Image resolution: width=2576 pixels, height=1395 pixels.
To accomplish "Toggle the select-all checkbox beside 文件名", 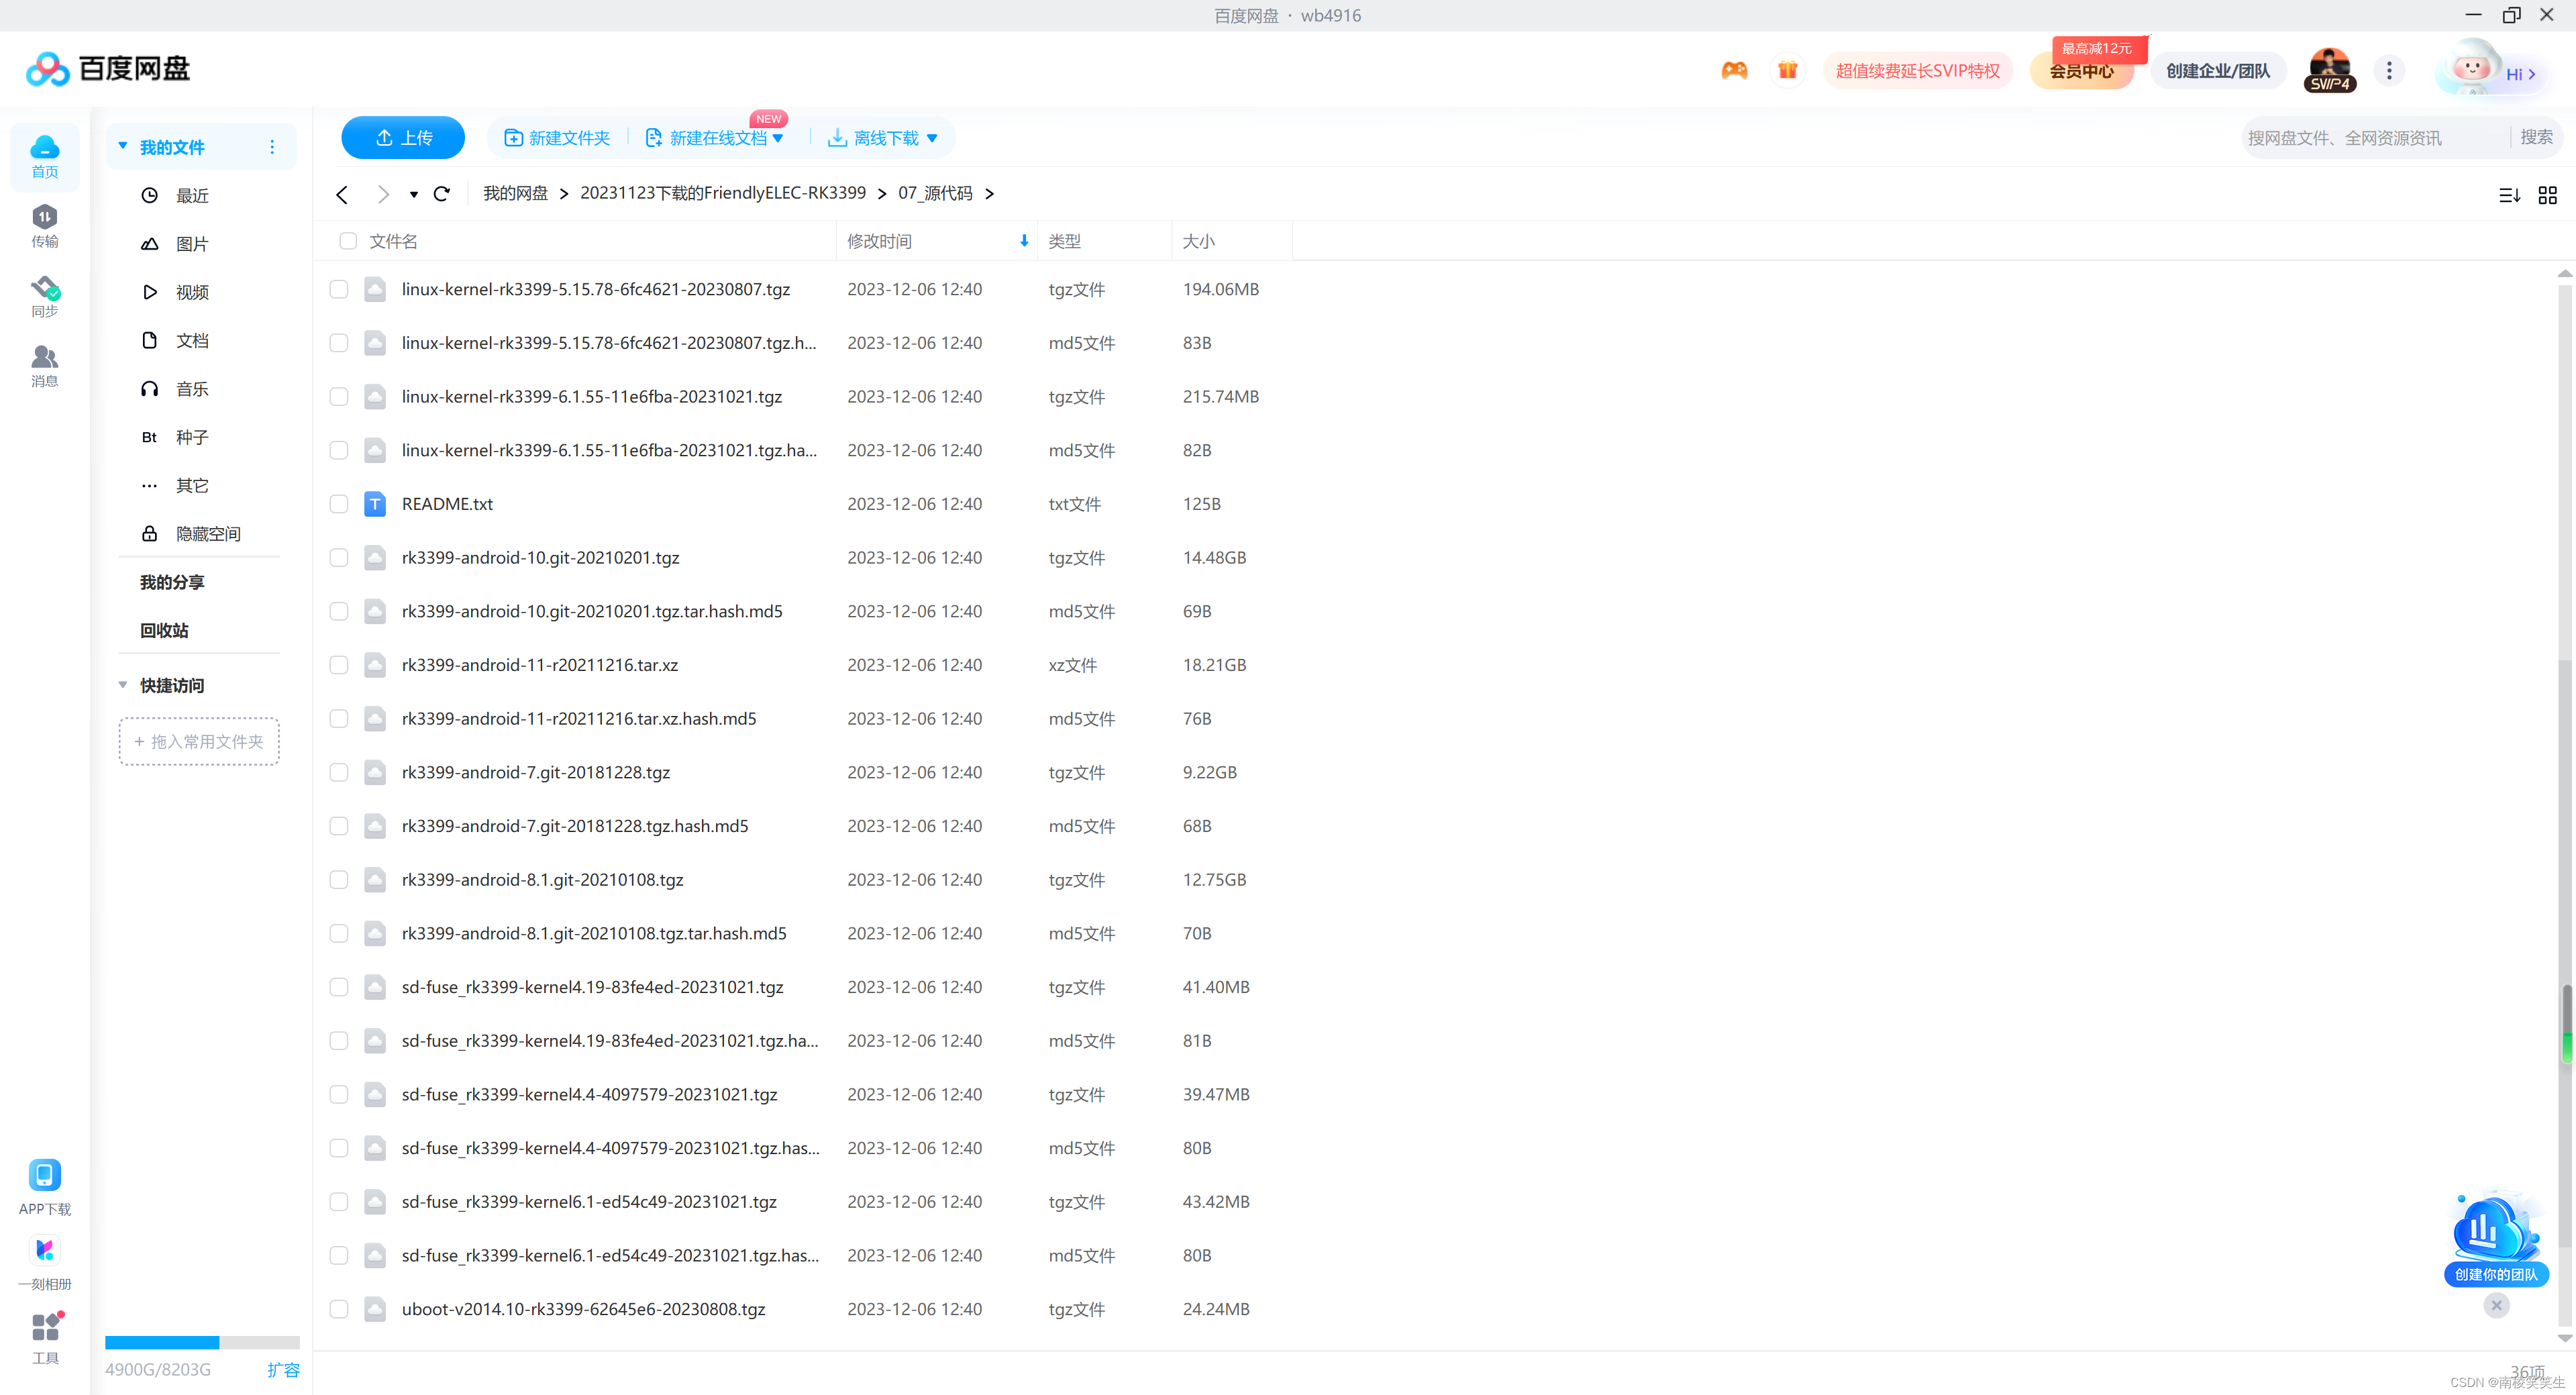I will pyautogui.click(x=348, y=241).
